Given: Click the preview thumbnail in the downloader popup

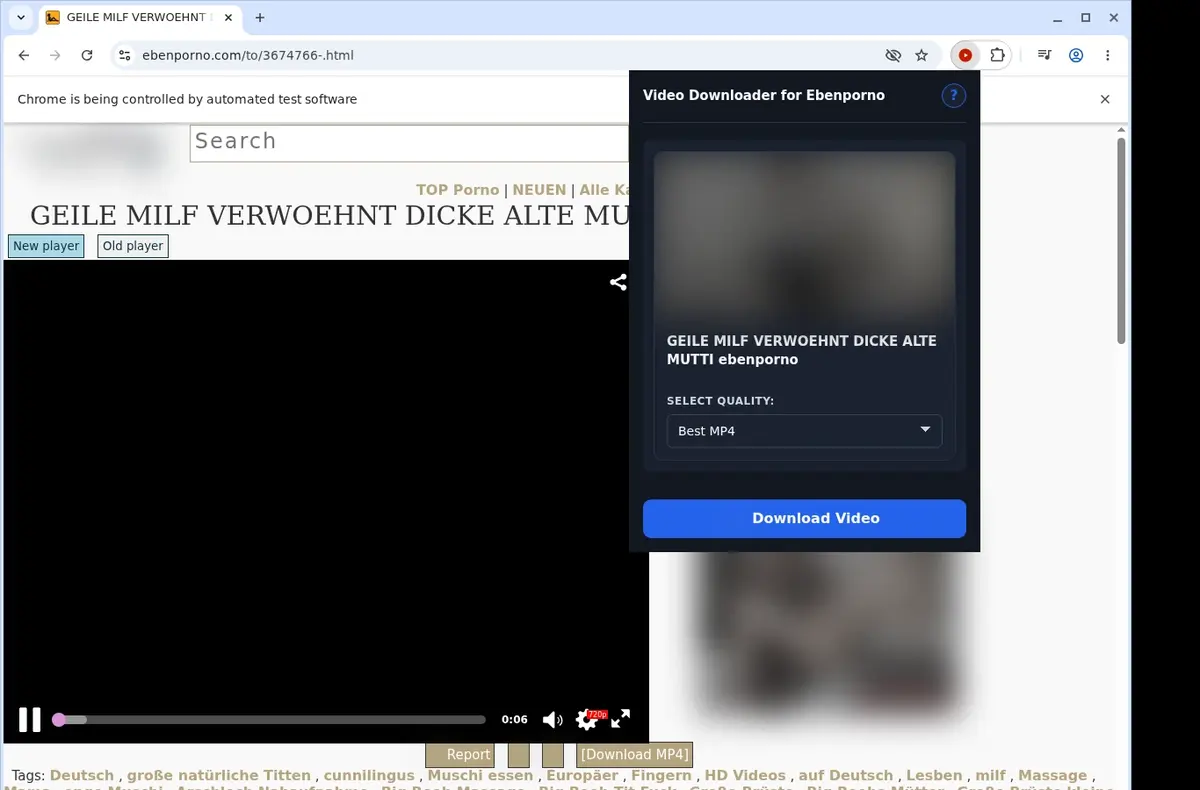Looking at the screenshot, I should [804, 235].
